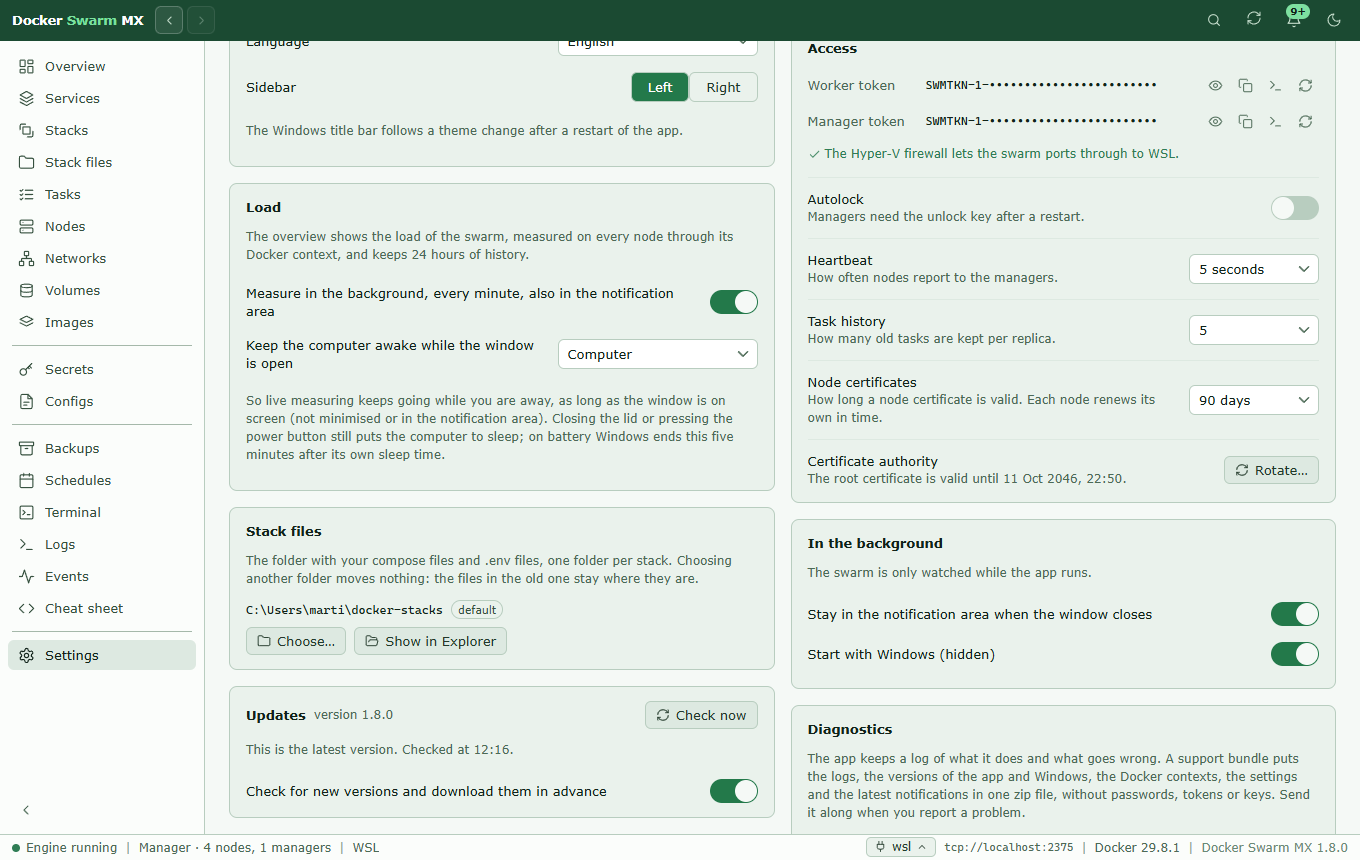Viewport: 1360px width, 860px height.
Task: Expand the Node certificates 90 days dropdown
Action: coord(1254,400)
